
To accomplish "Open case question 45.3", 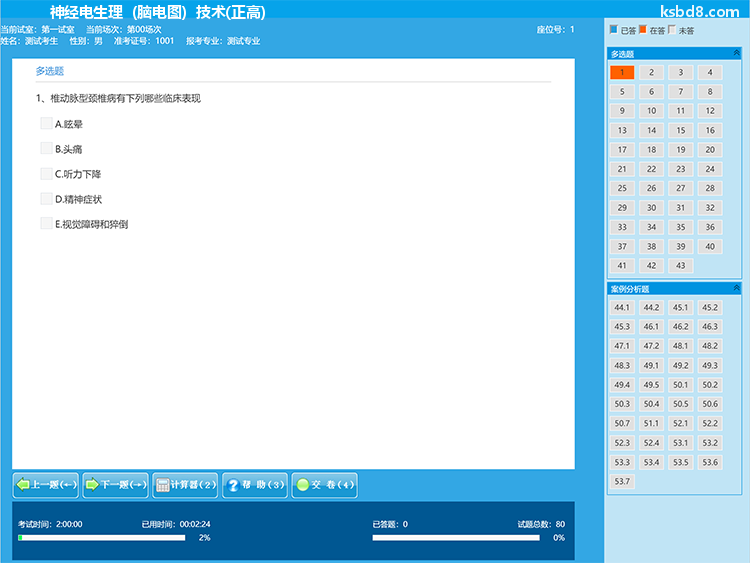I will point(622,327).
